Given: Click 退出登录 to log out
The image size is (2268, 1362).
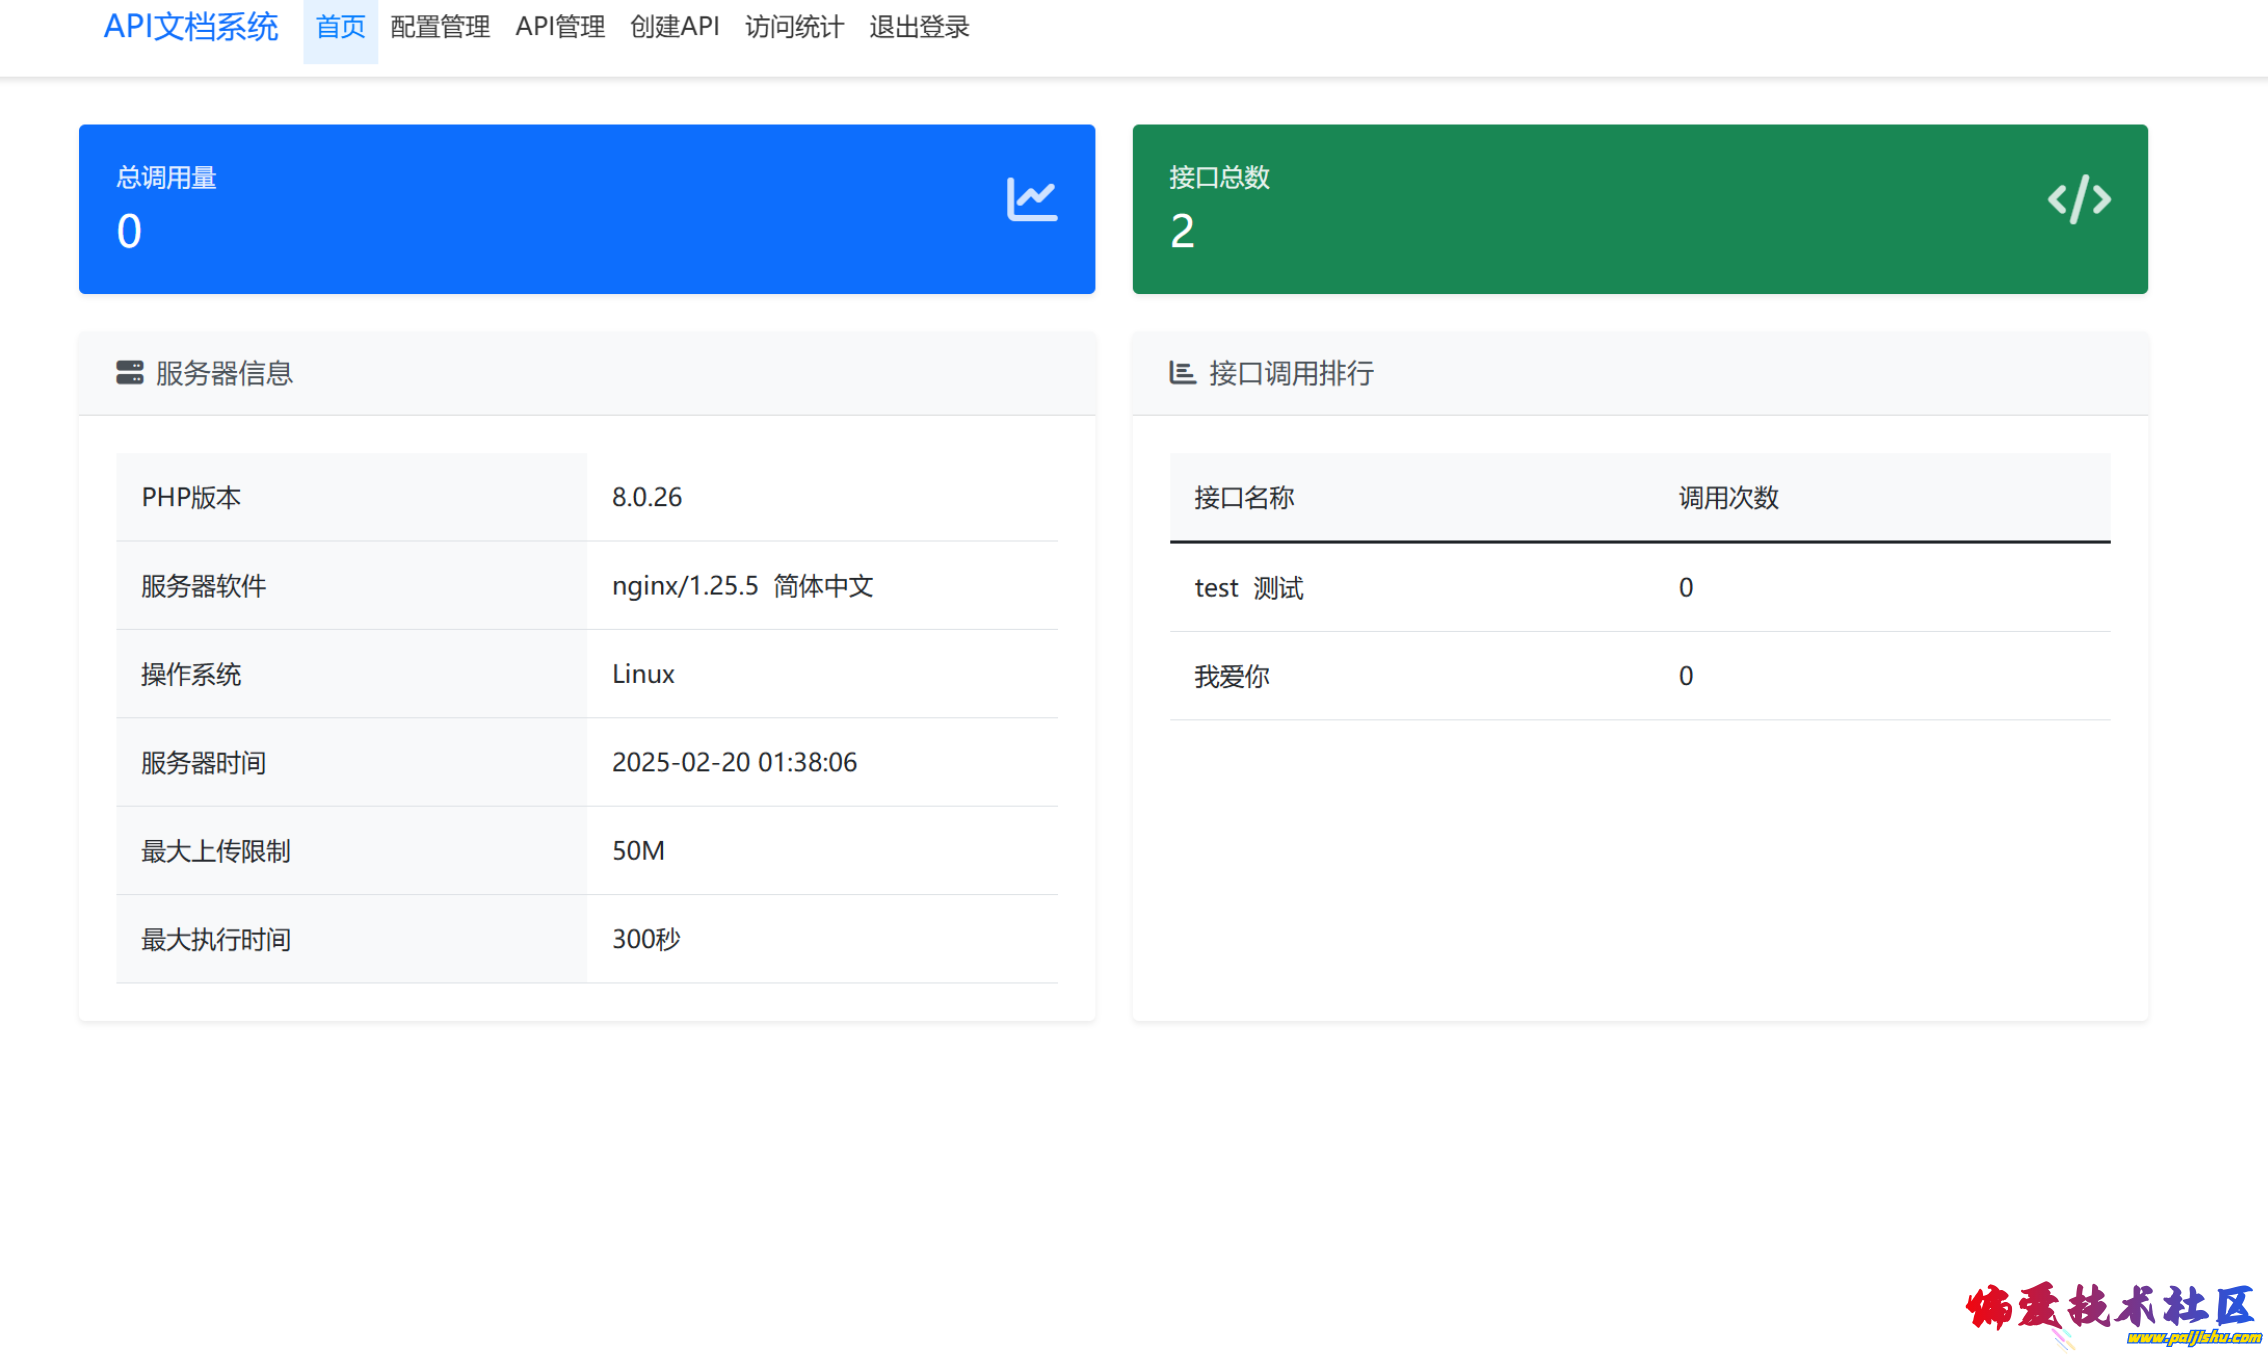Looking at the screenshot, I should [919, 27].
